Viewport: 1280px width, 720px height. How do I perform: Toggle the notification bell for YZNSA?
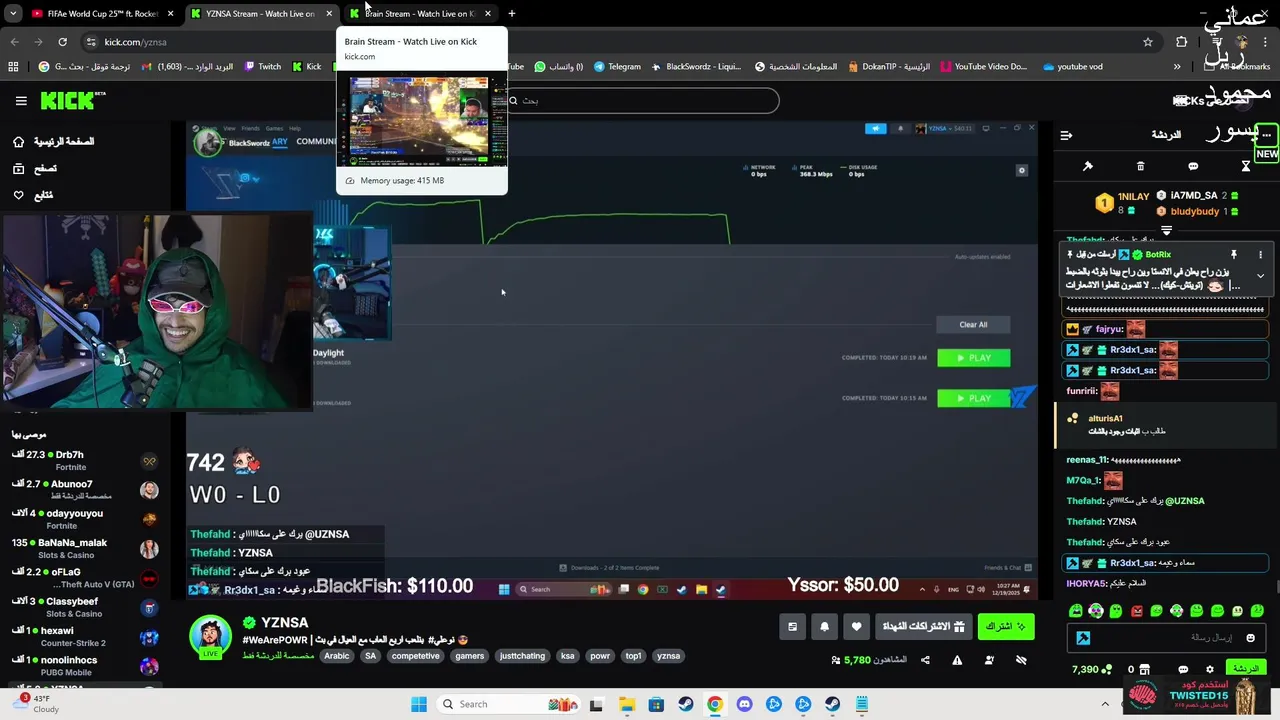pos(824,626)
